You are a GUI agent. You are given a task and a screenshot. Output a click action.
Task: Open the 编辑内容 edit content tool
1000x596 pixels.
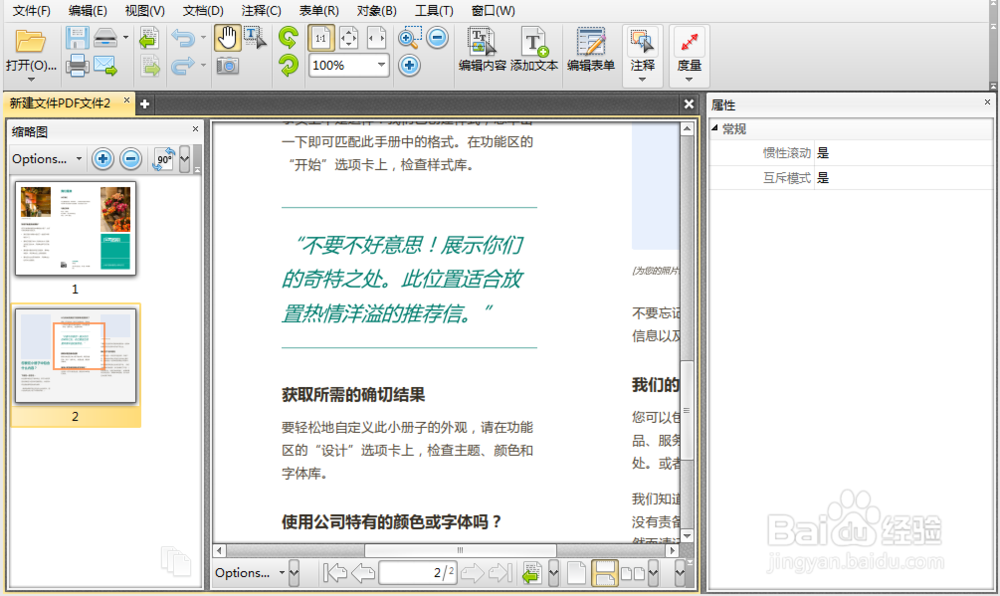tap(482, 50)
